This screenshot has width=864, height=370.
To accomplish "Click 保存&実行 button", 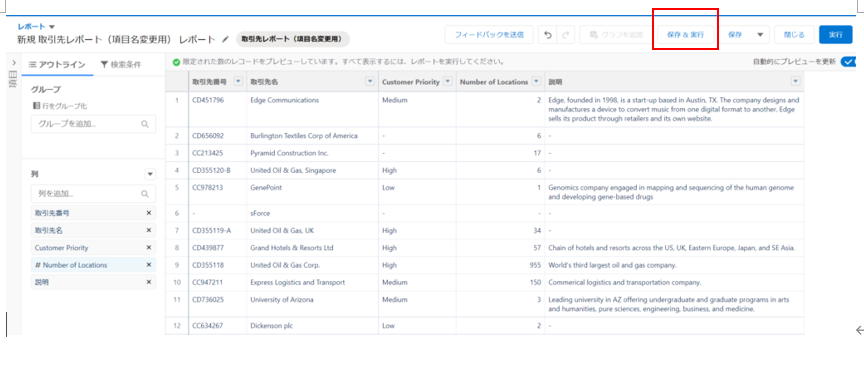I will click(x=685, y=34).
